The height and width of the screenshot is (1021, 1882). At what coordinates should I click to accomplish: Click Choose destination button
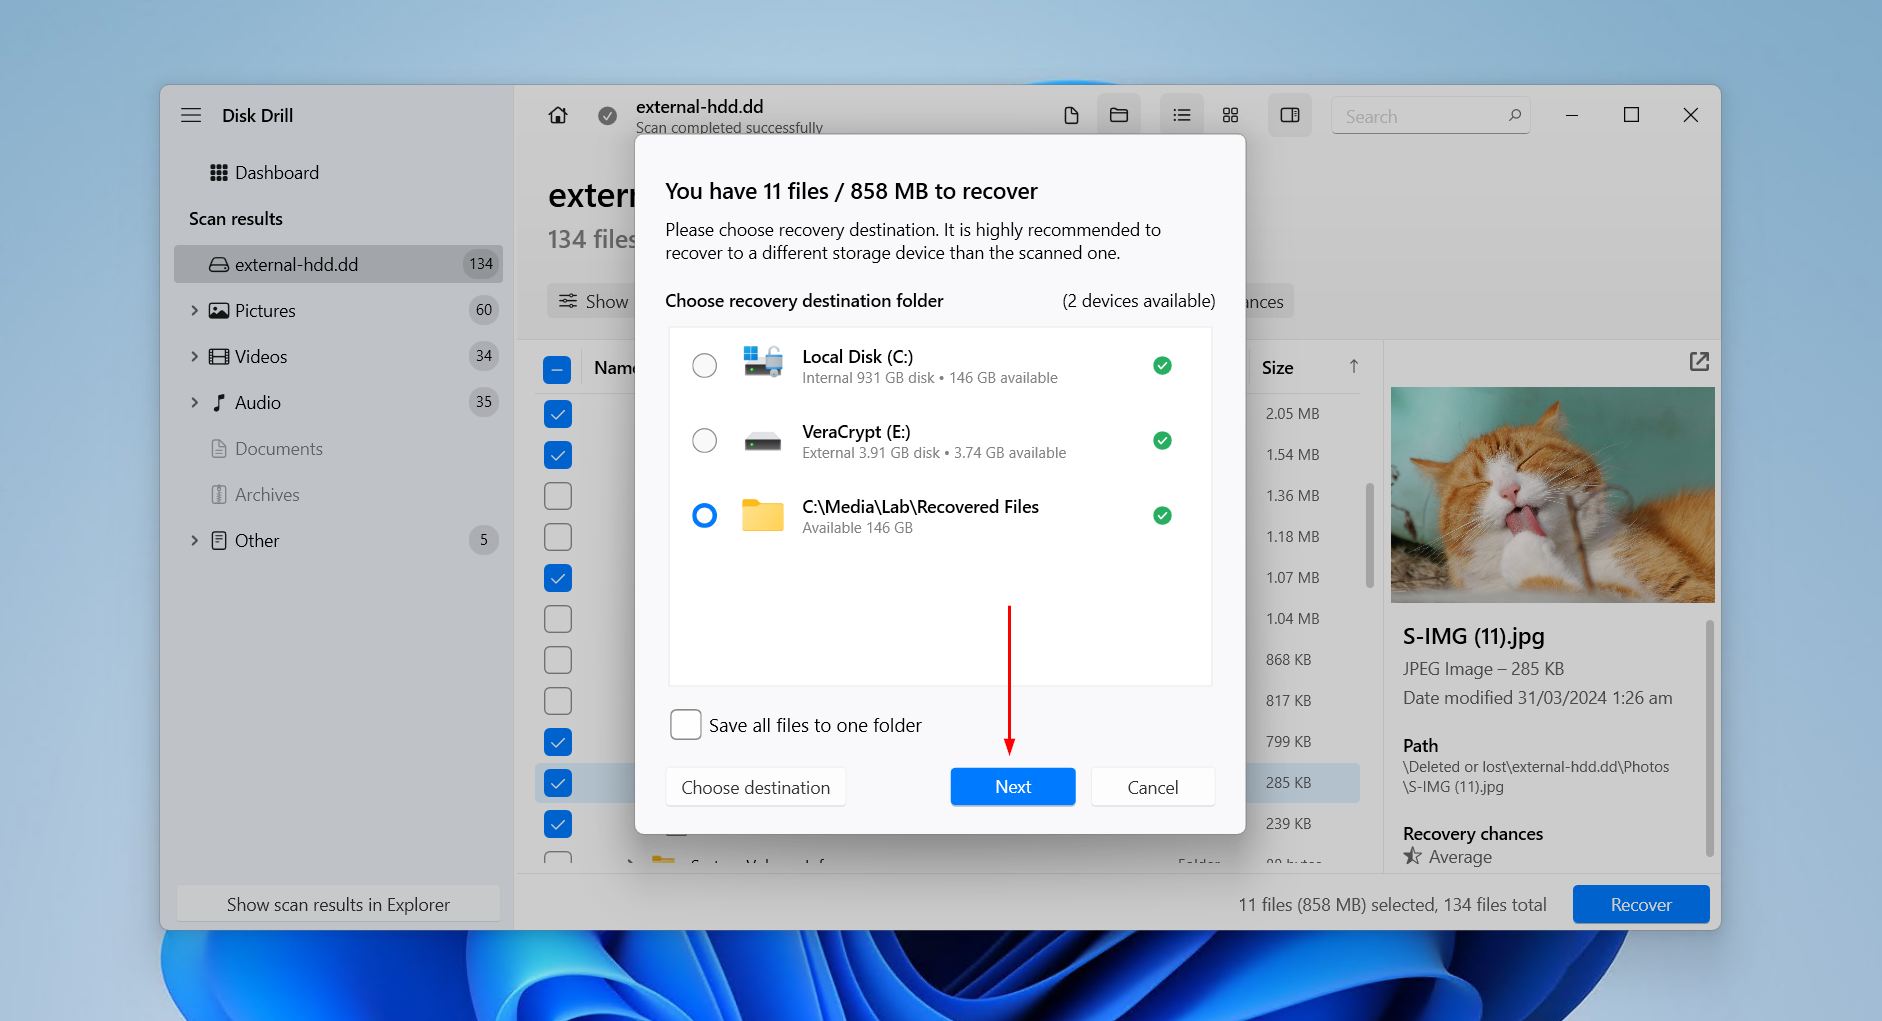[756, 787]
